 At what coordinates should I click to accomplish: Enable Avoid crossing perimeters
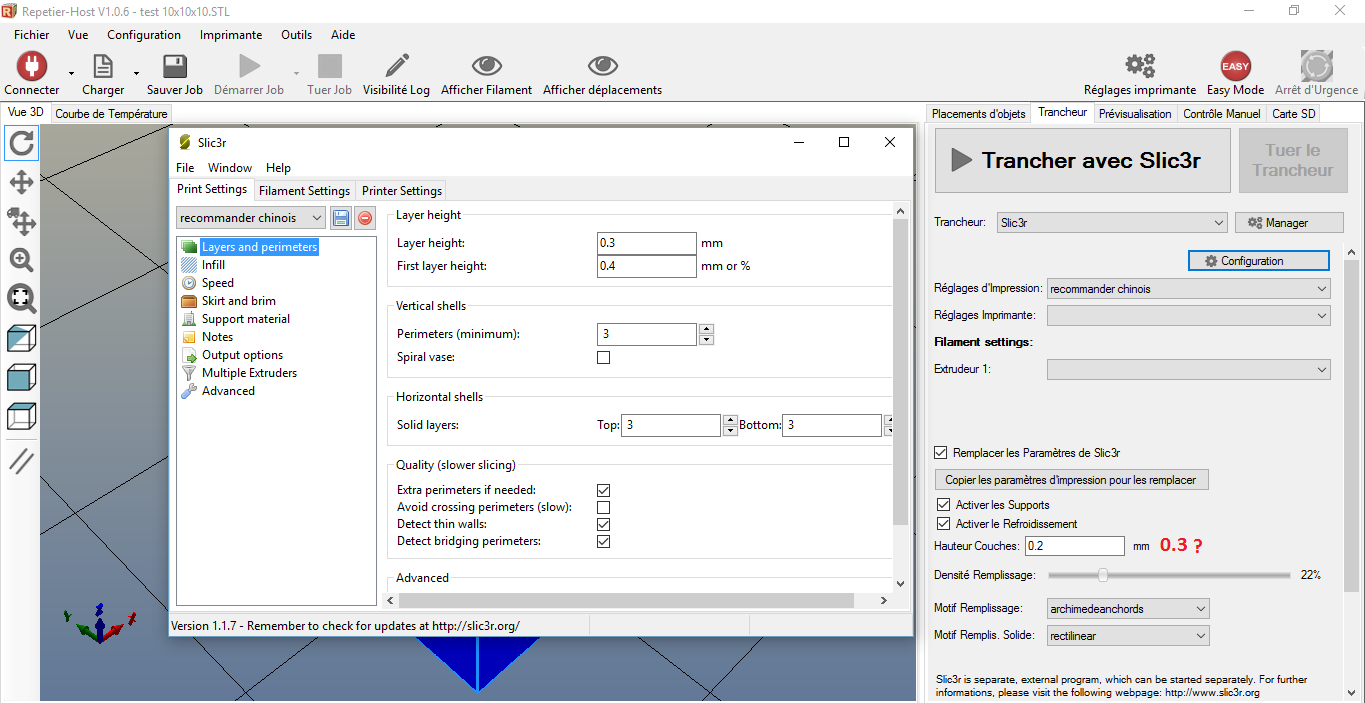coord(603,507)
